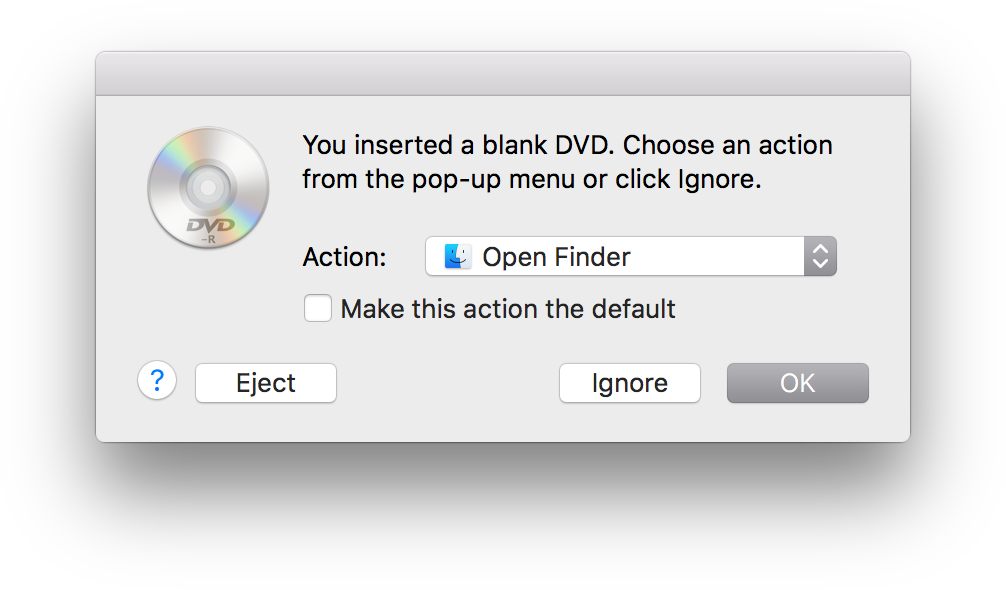Screen dimensions: 1006x590
Task: Eject the inserted blank disc
Action: (266, 383)
